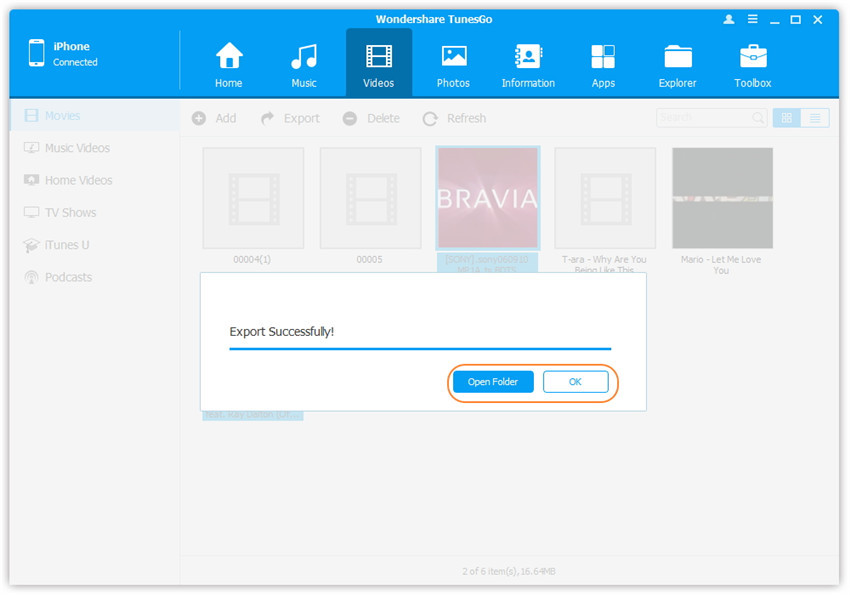Switch to list view layout
Screen dimensions: 850x595
click(815, 118)
